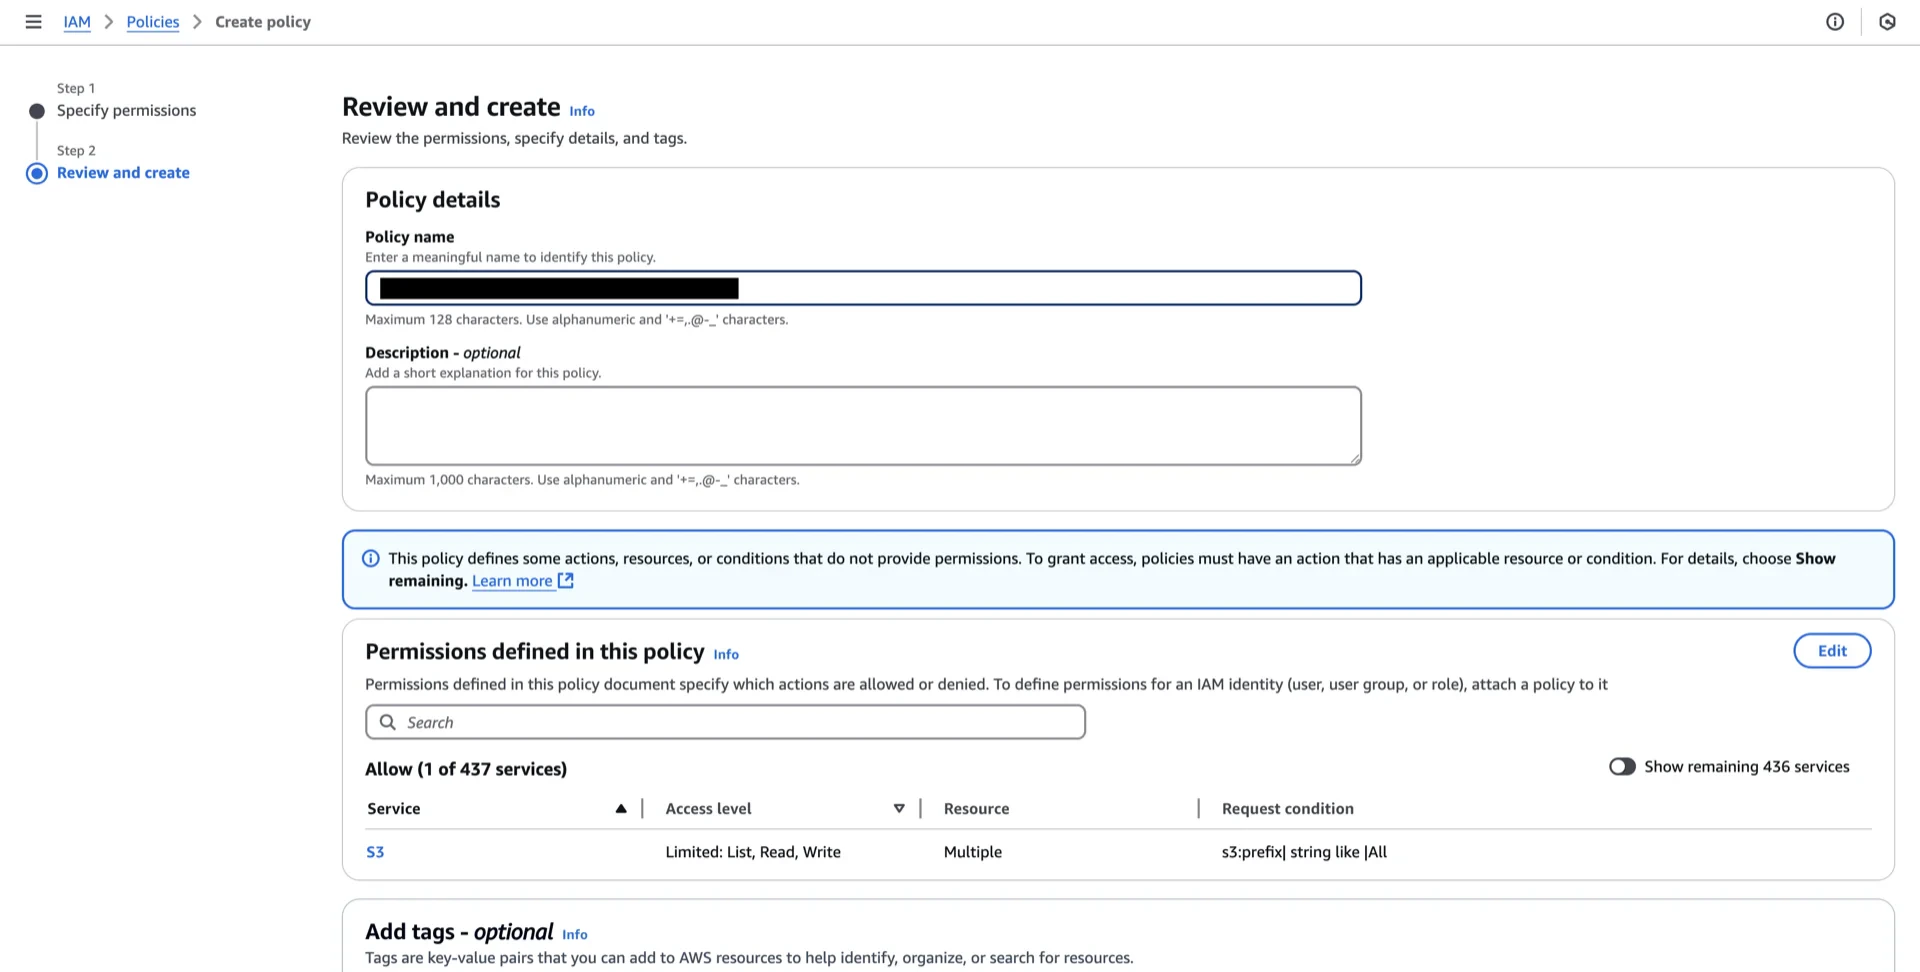Click the magnifier icon in permissions search
Screen dimensions: 1920x972
388,722
